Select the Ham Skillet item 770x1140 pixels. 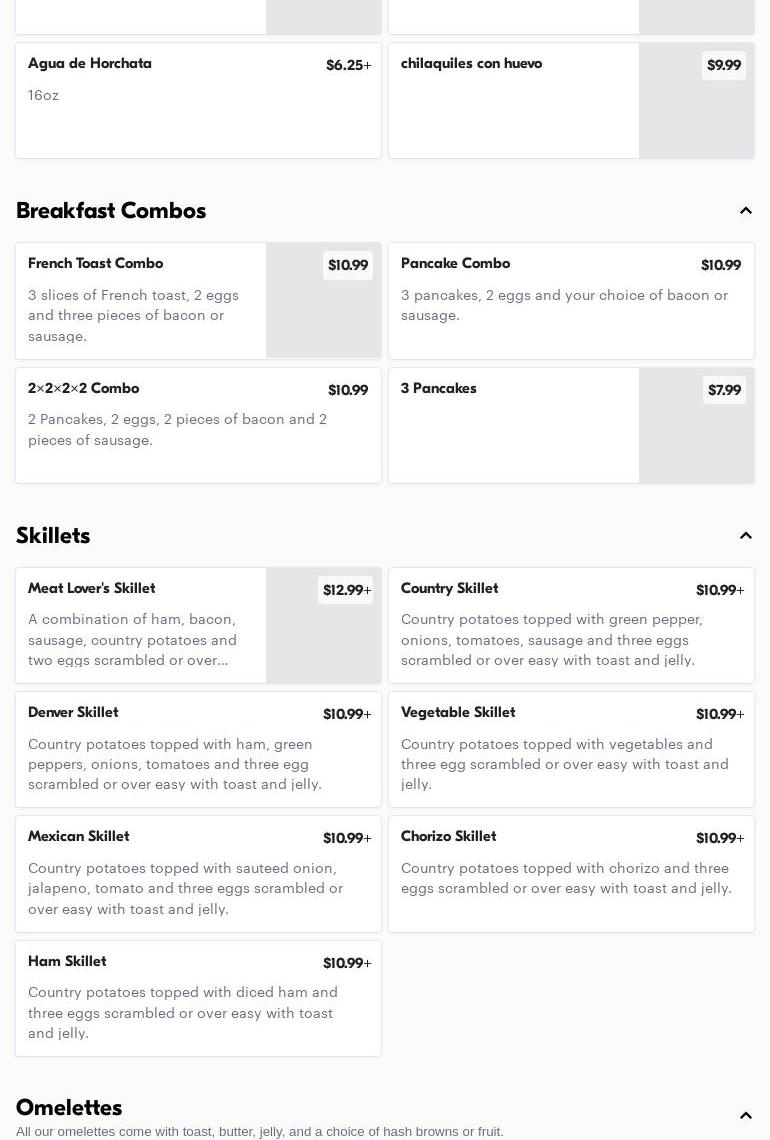point(198,997)
